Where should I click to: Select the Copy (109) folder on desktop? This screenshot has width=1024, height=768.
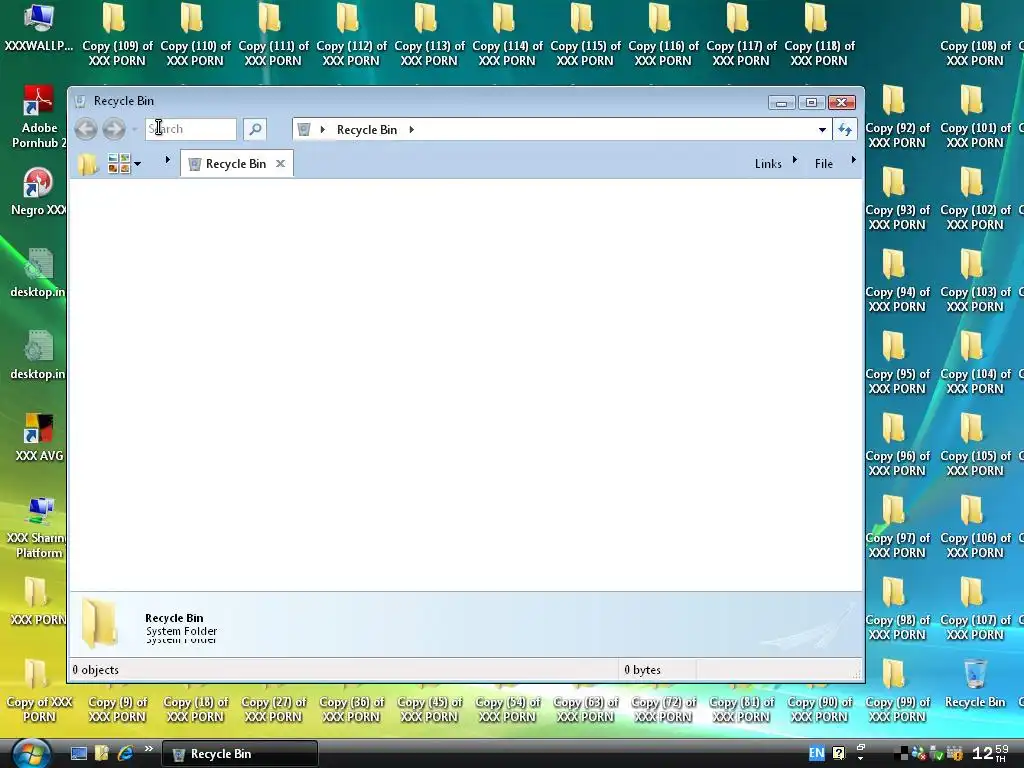tap(117, 36)
